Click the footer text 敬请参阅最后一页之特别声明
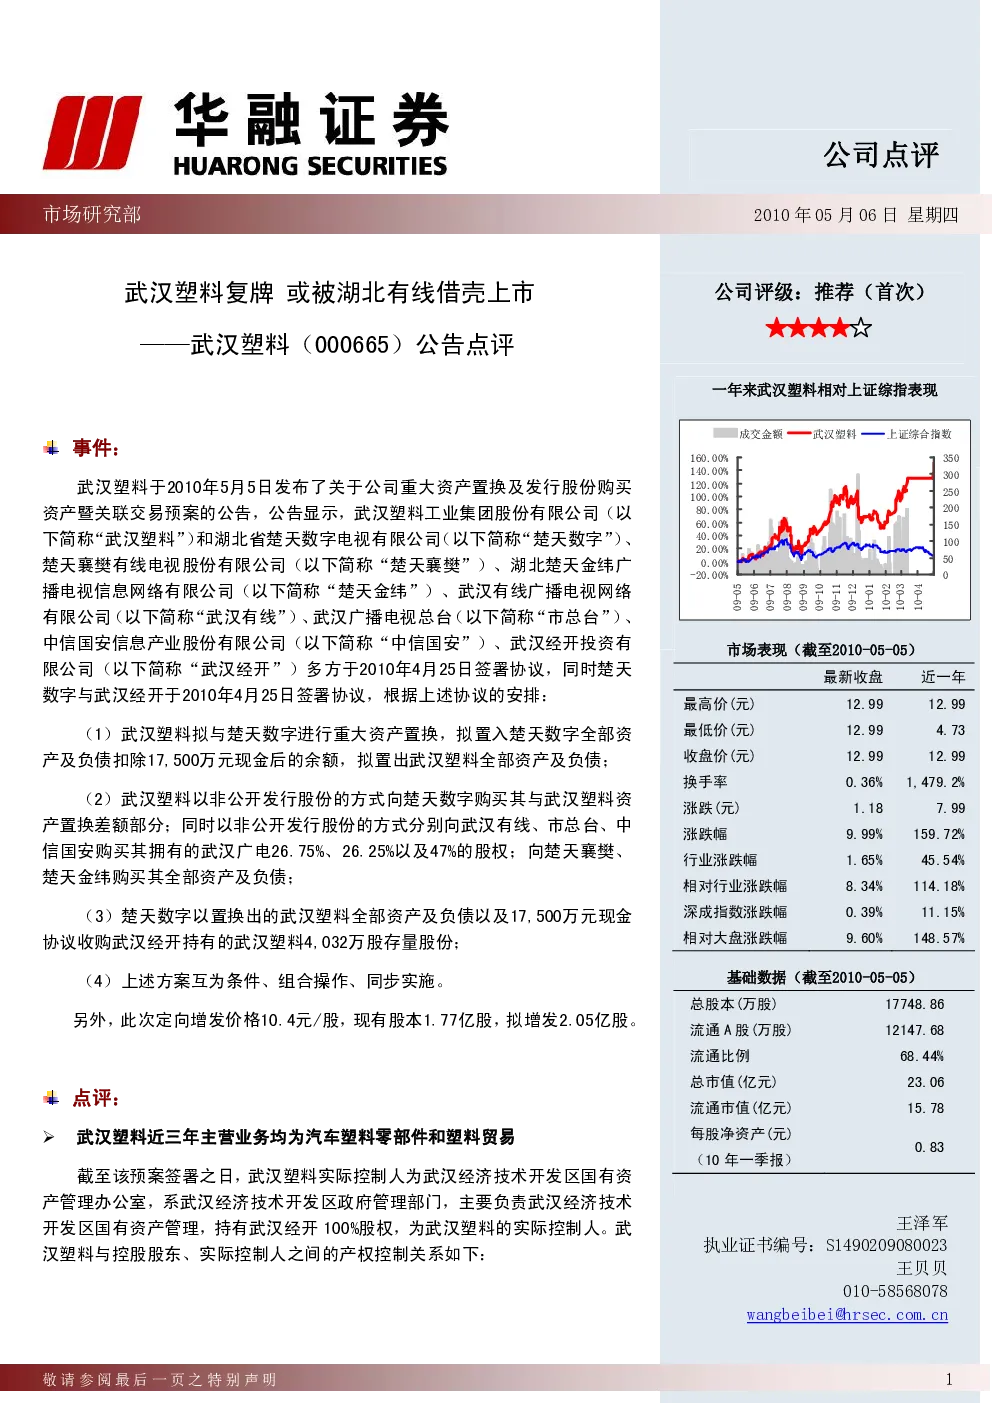 [x=160, y=1380]
